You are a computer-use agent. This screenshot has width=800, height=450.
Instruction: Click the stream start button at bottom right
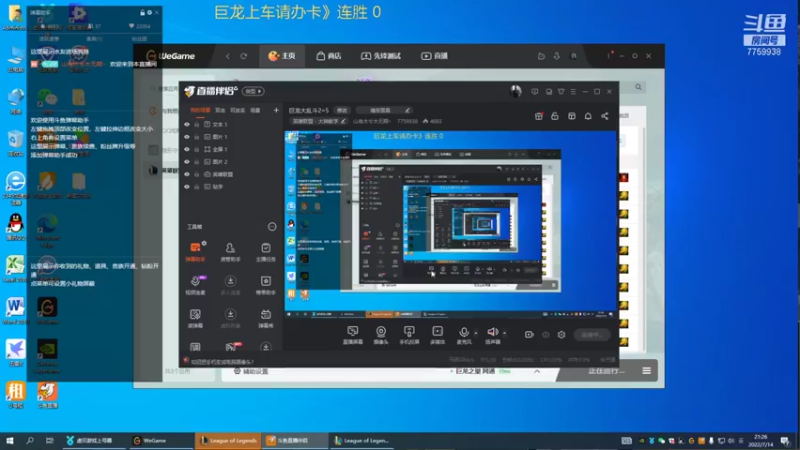[591, 335]
